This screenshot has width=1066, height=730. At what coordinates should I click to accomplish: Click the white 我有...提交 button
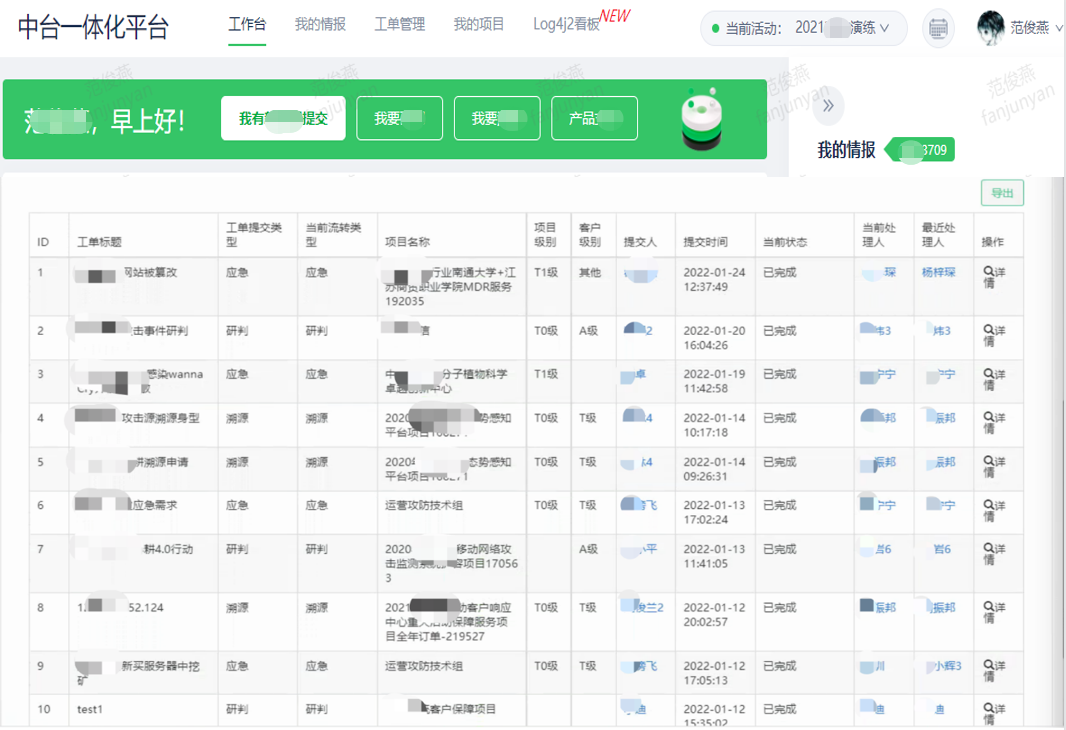(x=283, y=118)
